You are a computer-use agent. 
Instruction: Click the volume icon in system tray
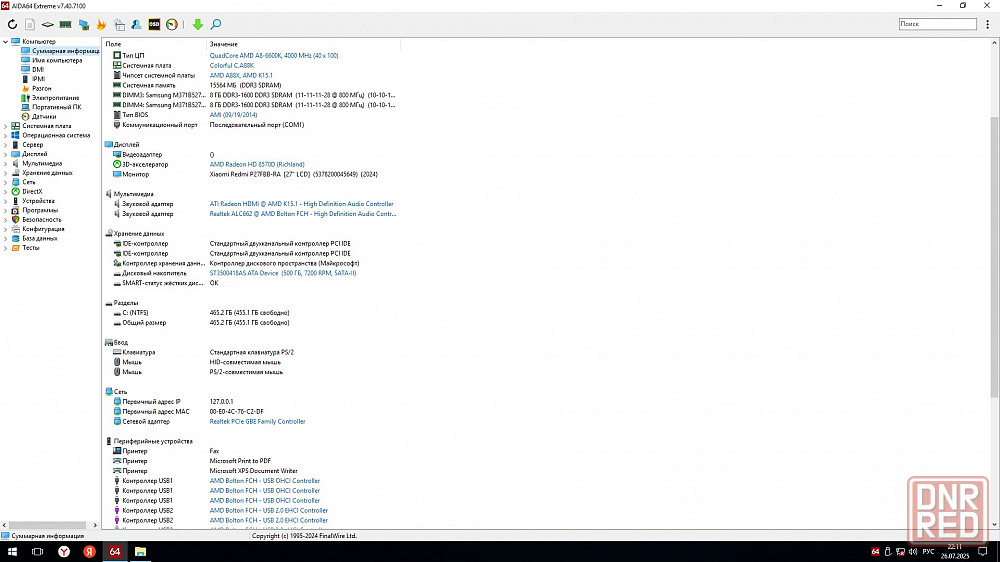coord(913,552)
